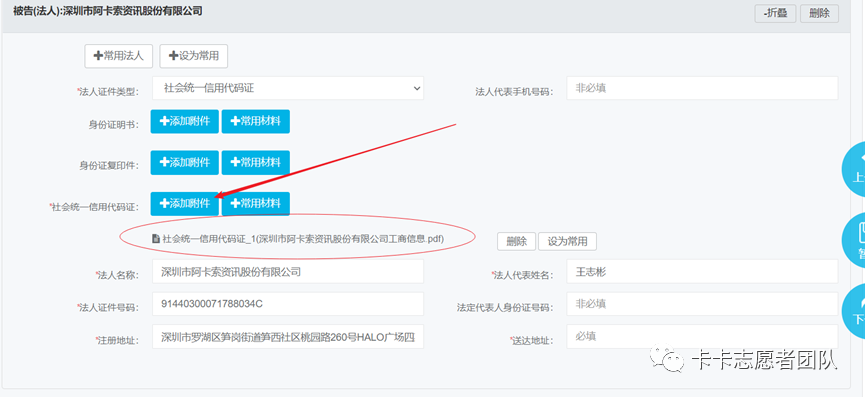This screenshot has height=397, width=865.
Task: Click the round next-step 下 button
Action: click(854, 310)
